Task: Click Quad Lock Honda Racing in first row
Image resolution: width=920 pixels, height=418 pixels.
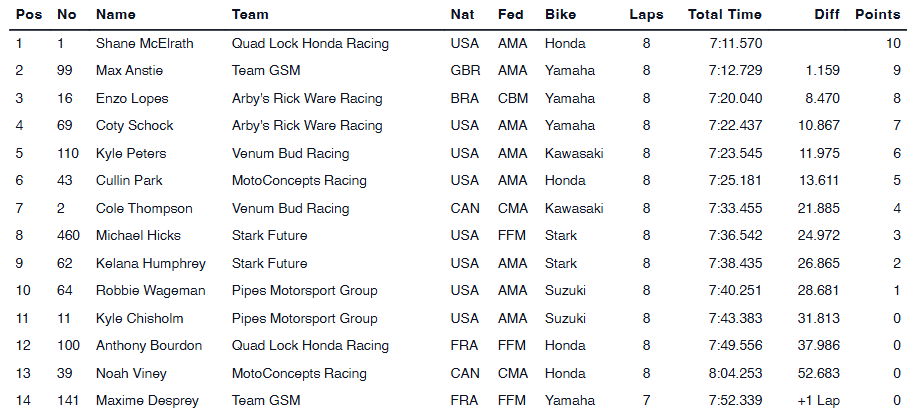Action: pos(310,44)
